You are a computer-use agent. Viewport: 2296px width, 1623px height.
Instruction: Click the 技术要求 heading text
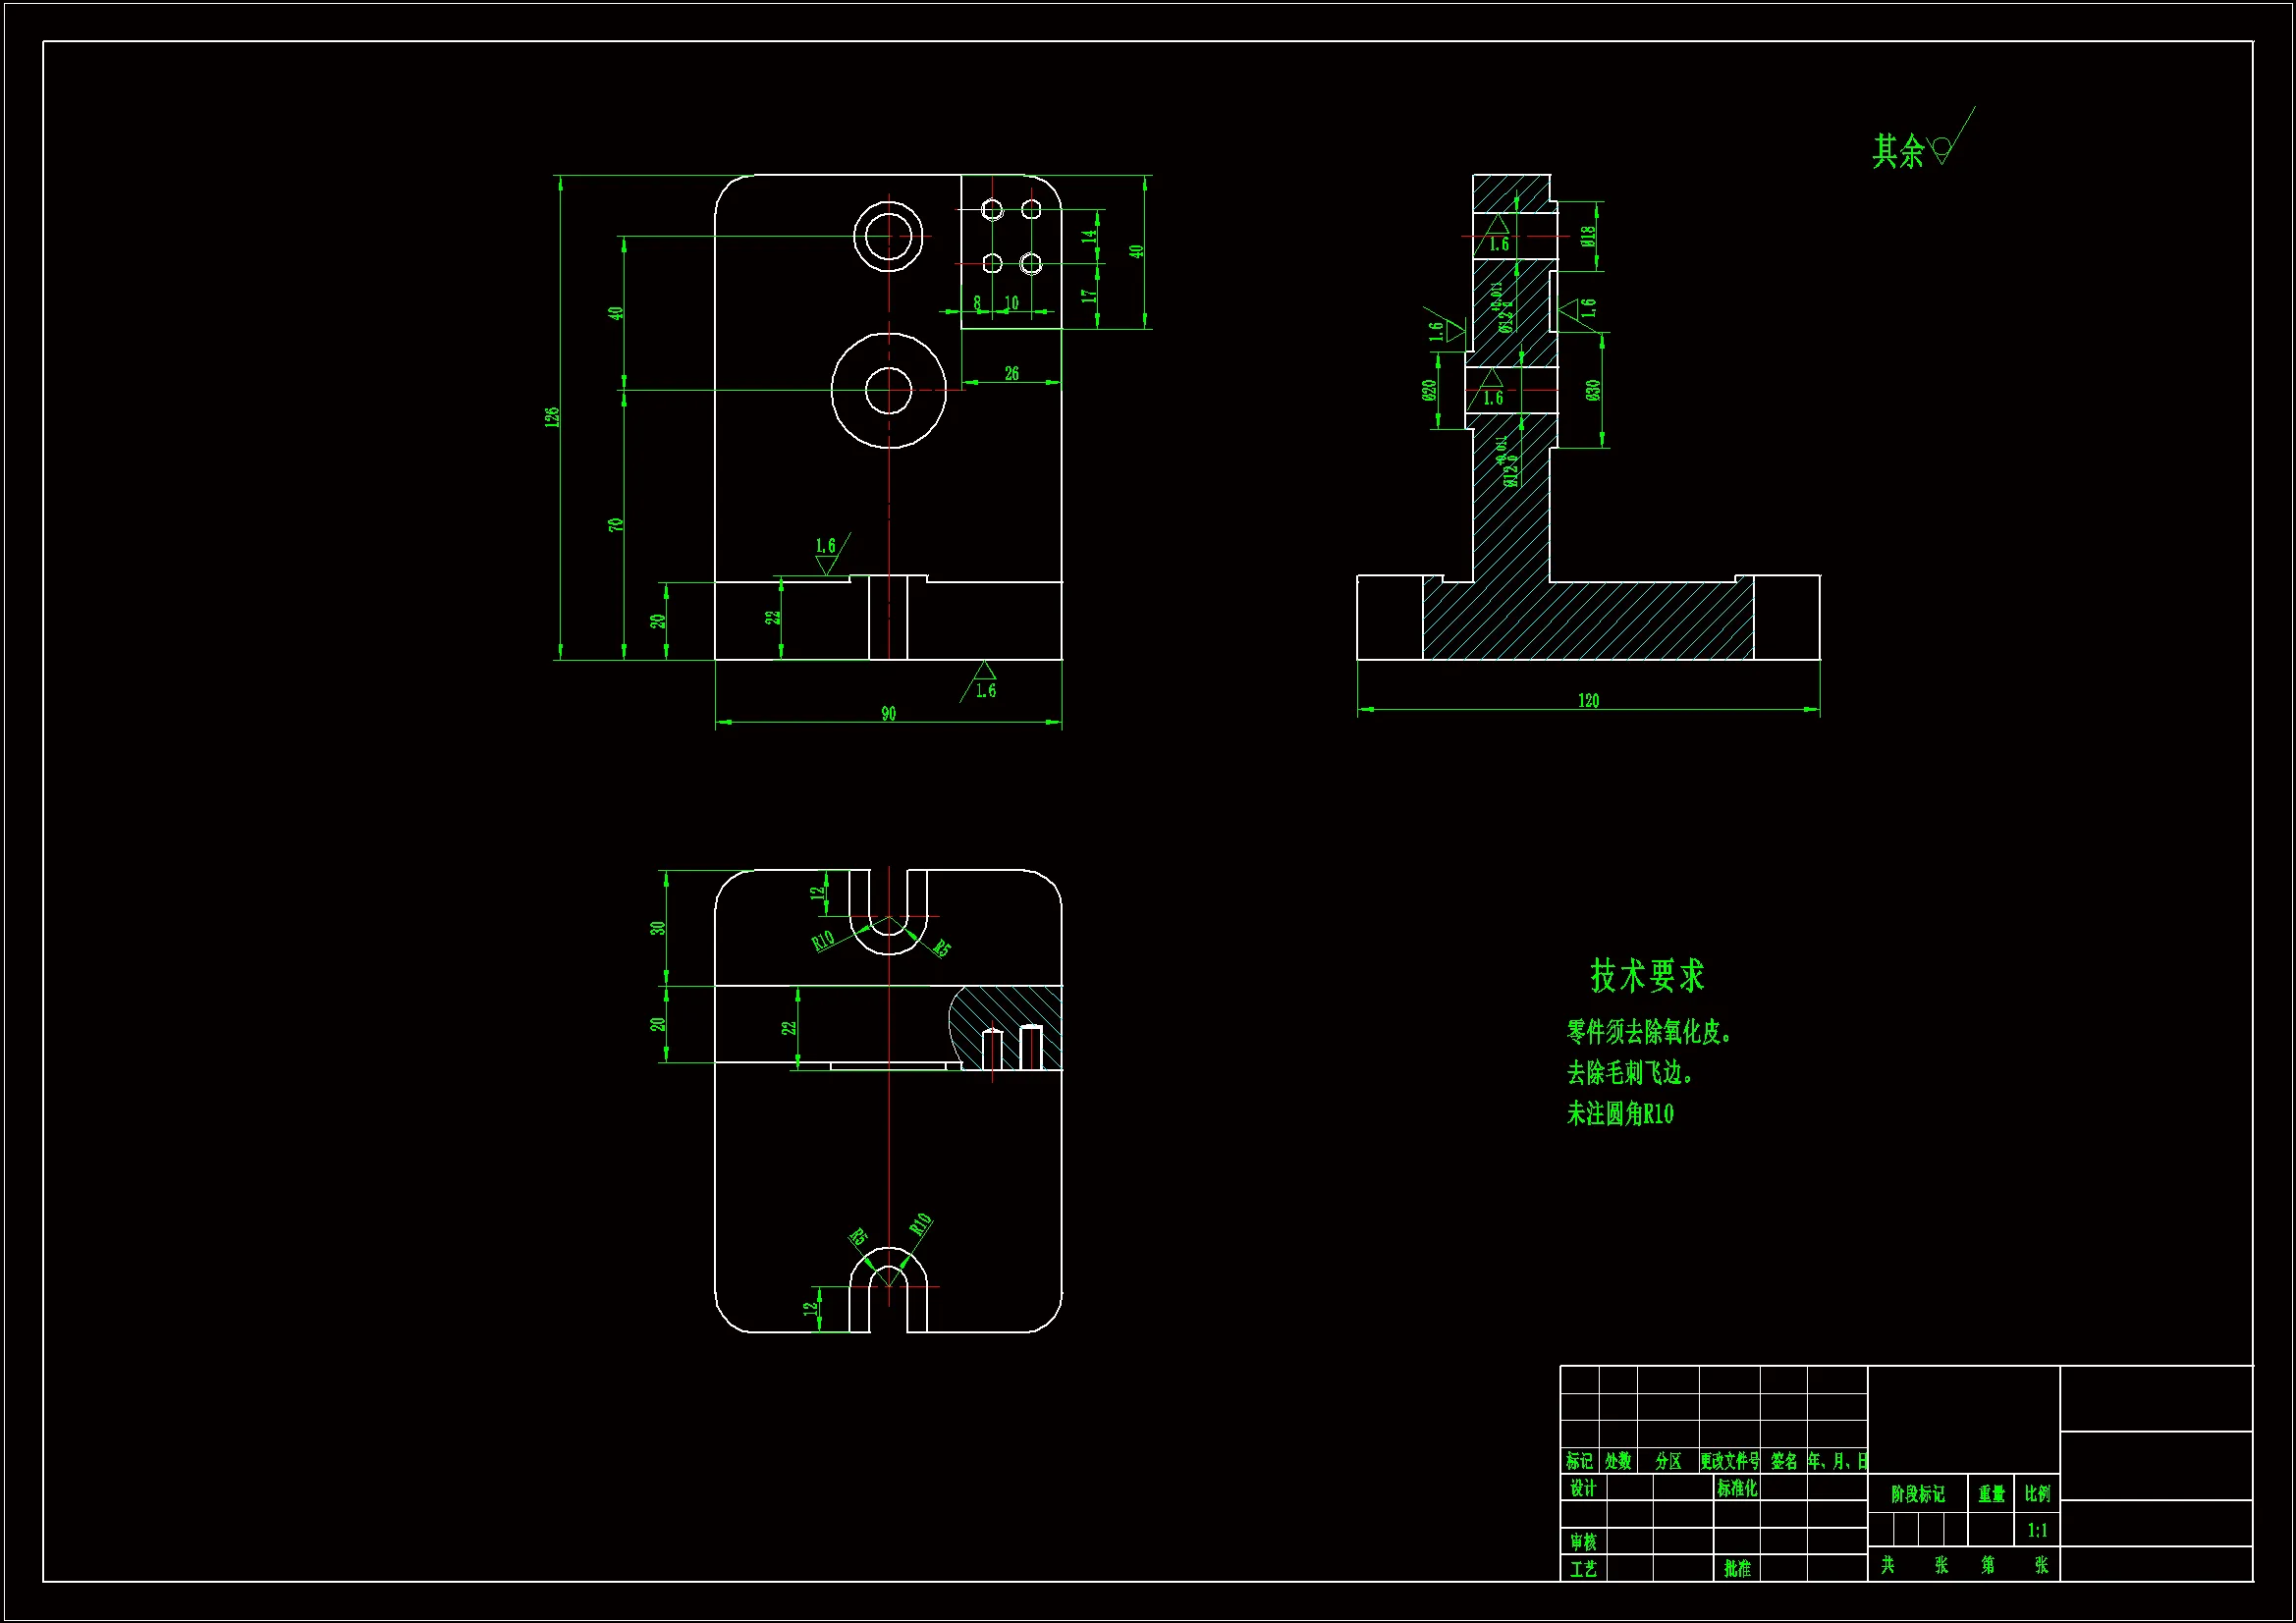click(x=1647, y=976)
